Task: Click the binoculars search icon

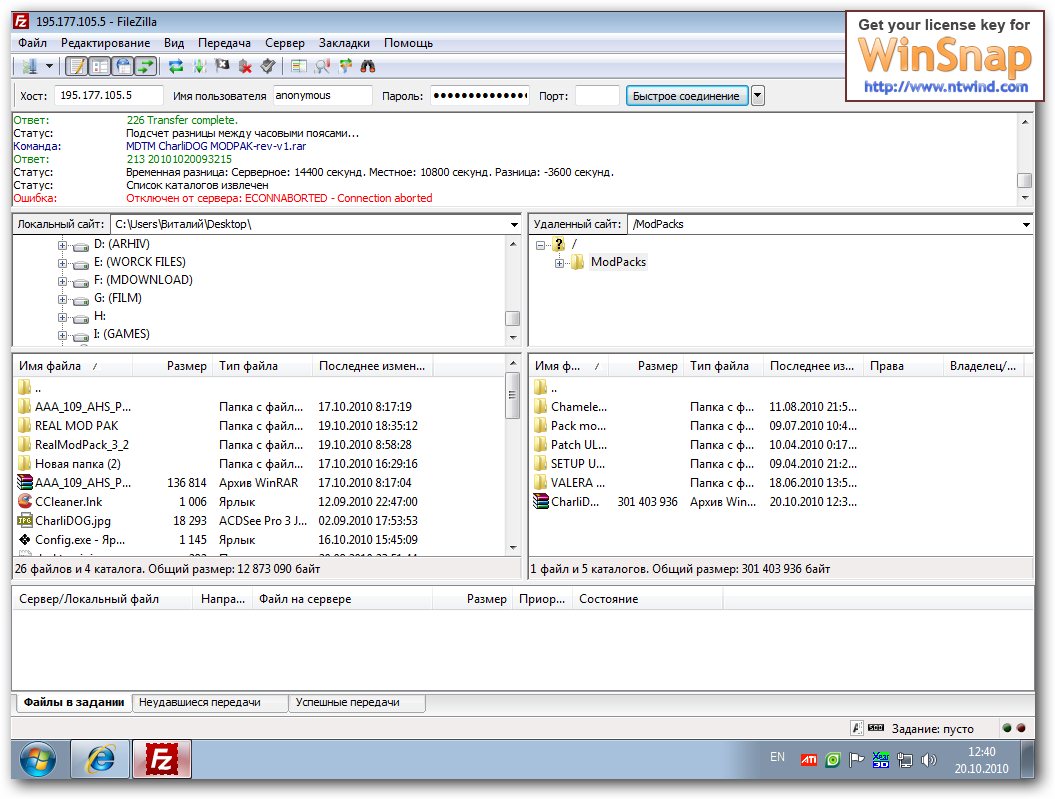Action: click(x=368, y=67)
